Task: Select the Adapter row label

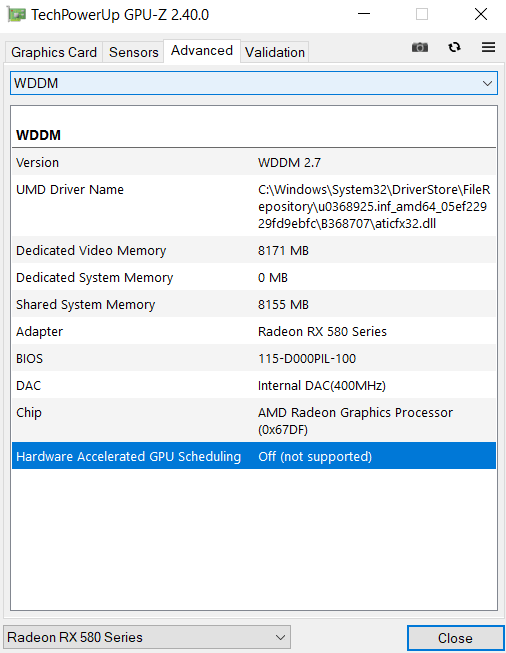Action: (40, 332)
